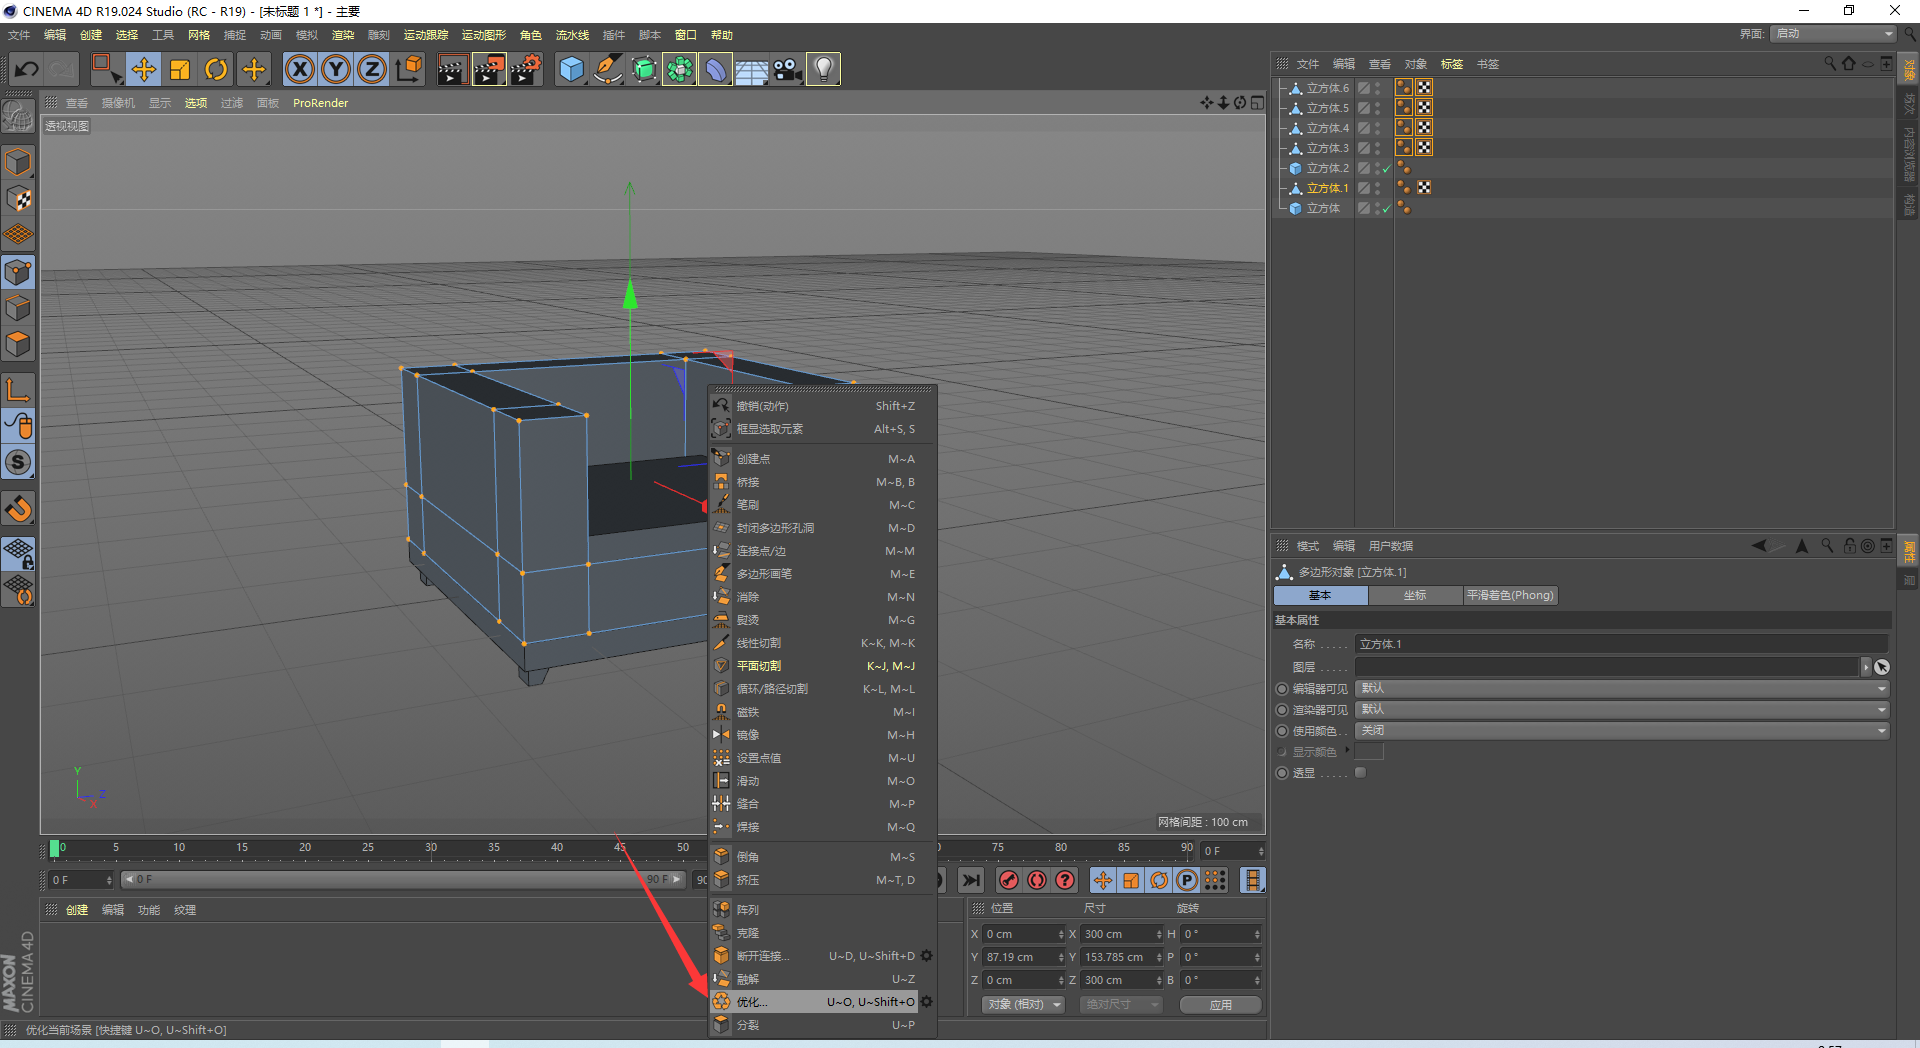The width and height of the screenshot is (1920, 1048).
Task: Click the live selection tool icon
Action: point(106,69)
